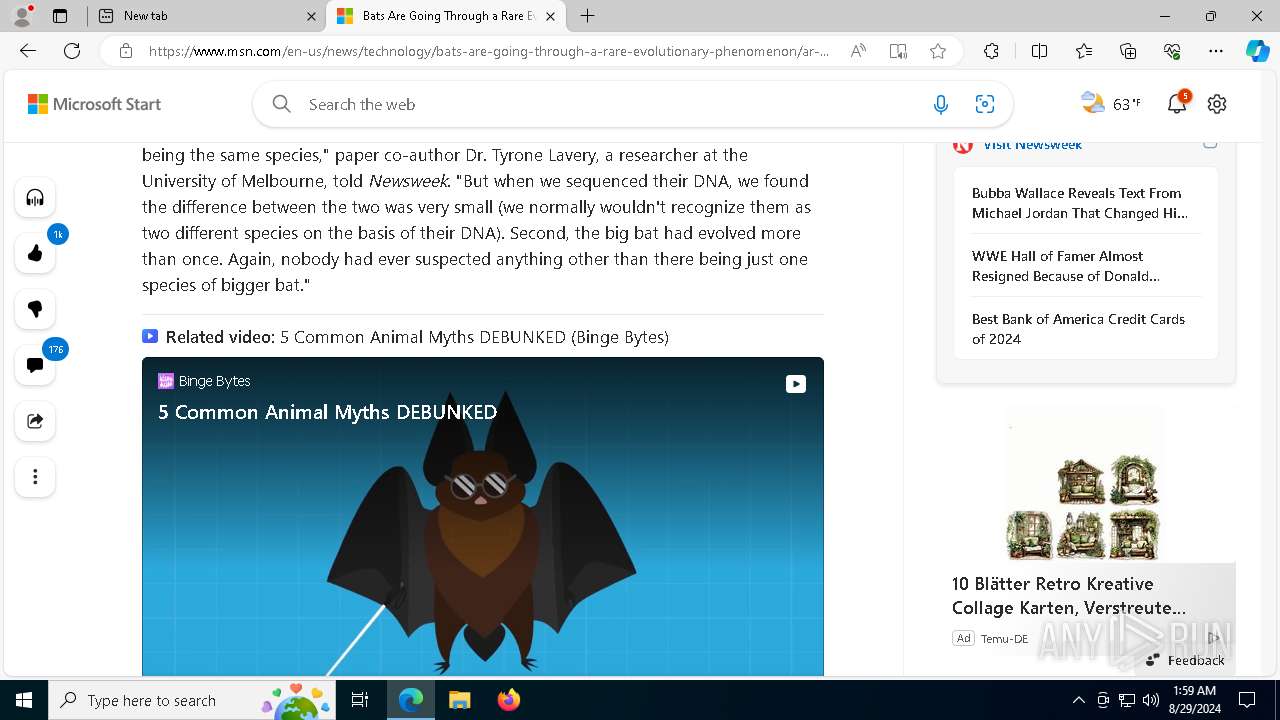Click the Search the web box
1280x720 pixels.
tap(610, 104)
